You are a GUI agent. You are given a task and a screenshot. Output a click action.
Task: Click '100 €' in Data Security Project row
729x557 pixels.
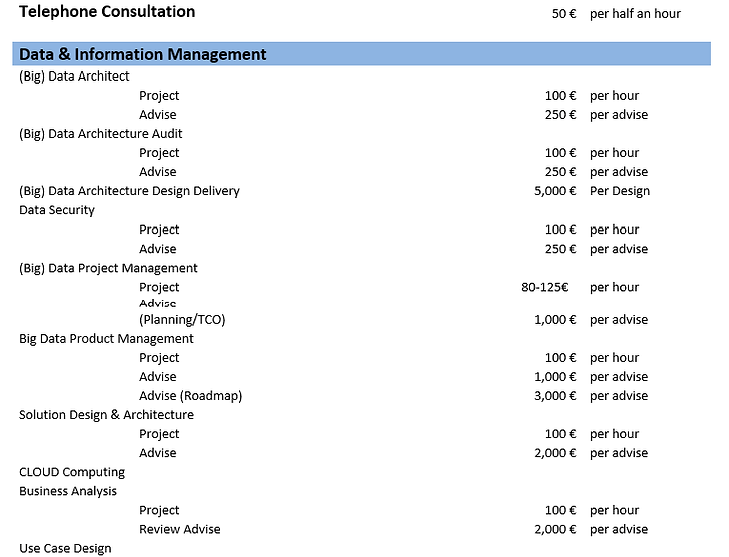click(x=560, y=230)
